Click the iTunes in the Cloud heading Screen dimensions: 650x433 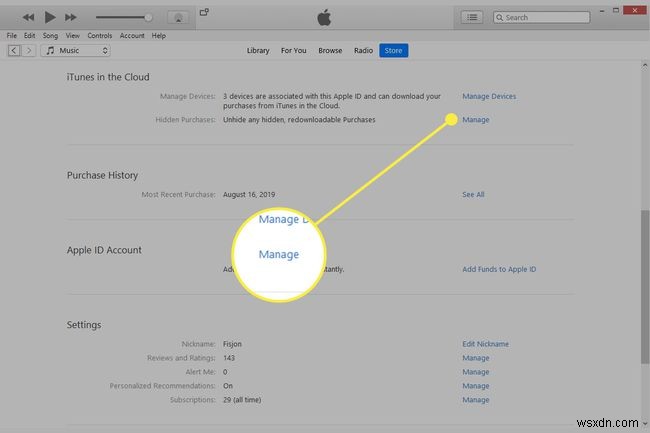(x=108, y=77)
